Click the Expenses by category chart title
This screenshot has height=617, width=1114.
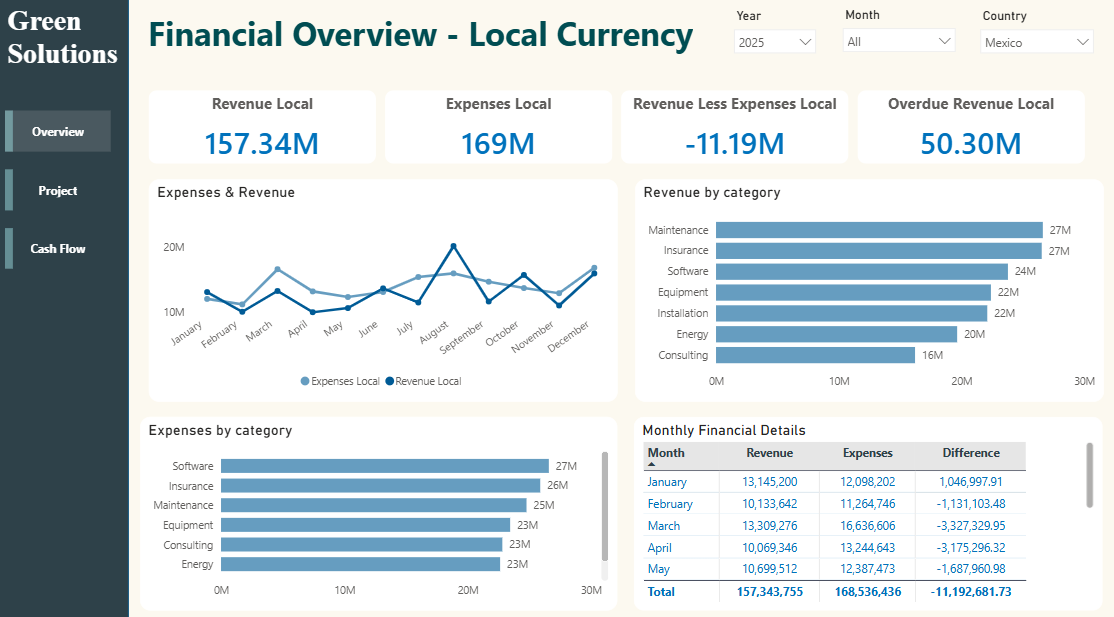pyautogui.click(x=220, y=431)
